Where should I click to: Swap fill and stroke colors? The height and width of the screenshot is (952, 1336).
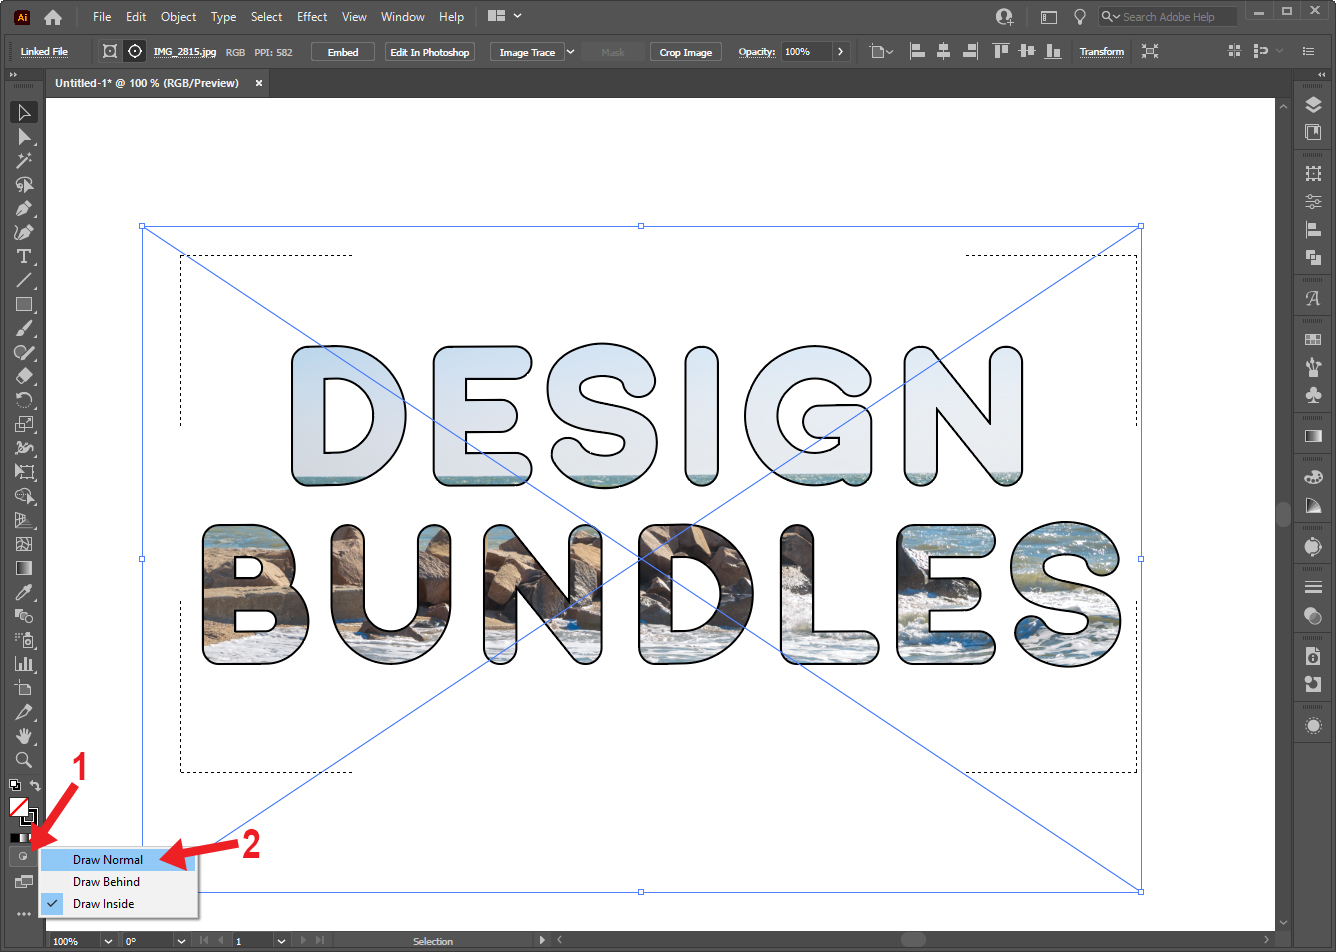(x=35, y=785)
